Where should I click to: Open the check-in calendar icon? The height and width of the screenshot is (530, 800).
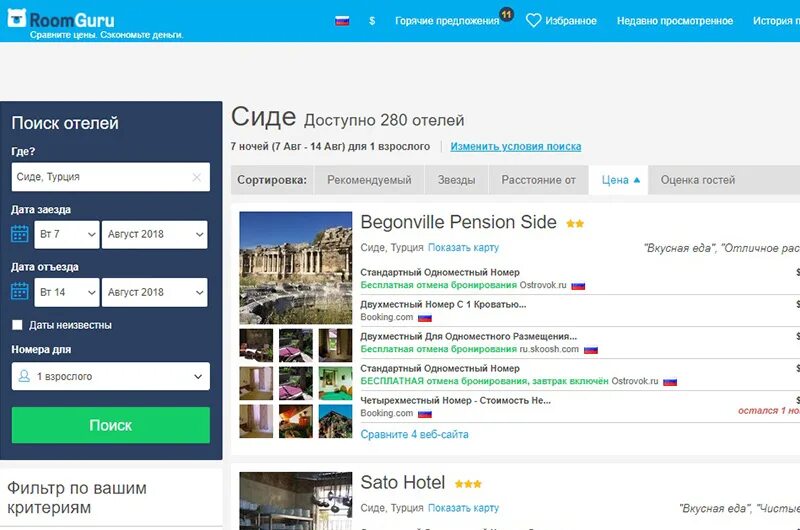[20, 234]
